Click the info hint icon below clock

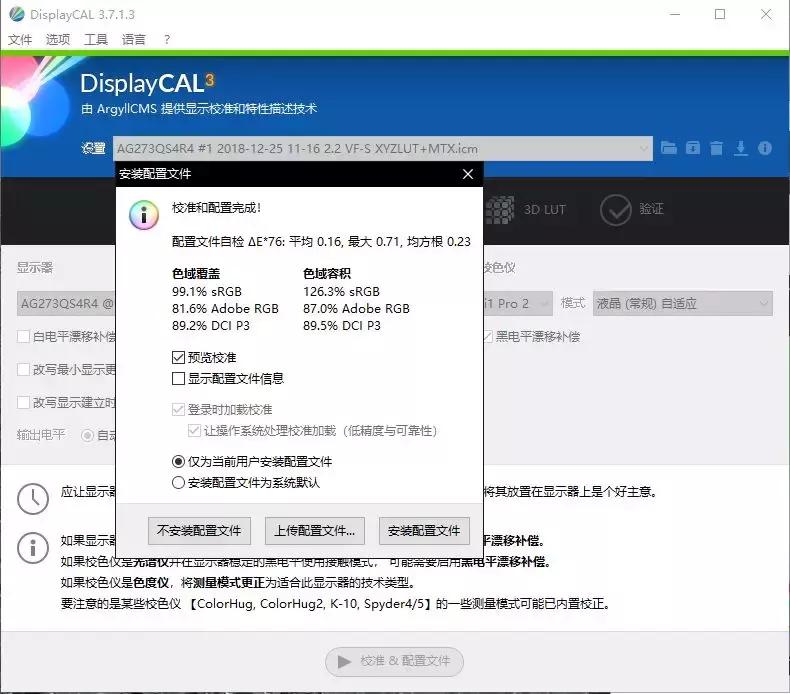tap(33, 547)
